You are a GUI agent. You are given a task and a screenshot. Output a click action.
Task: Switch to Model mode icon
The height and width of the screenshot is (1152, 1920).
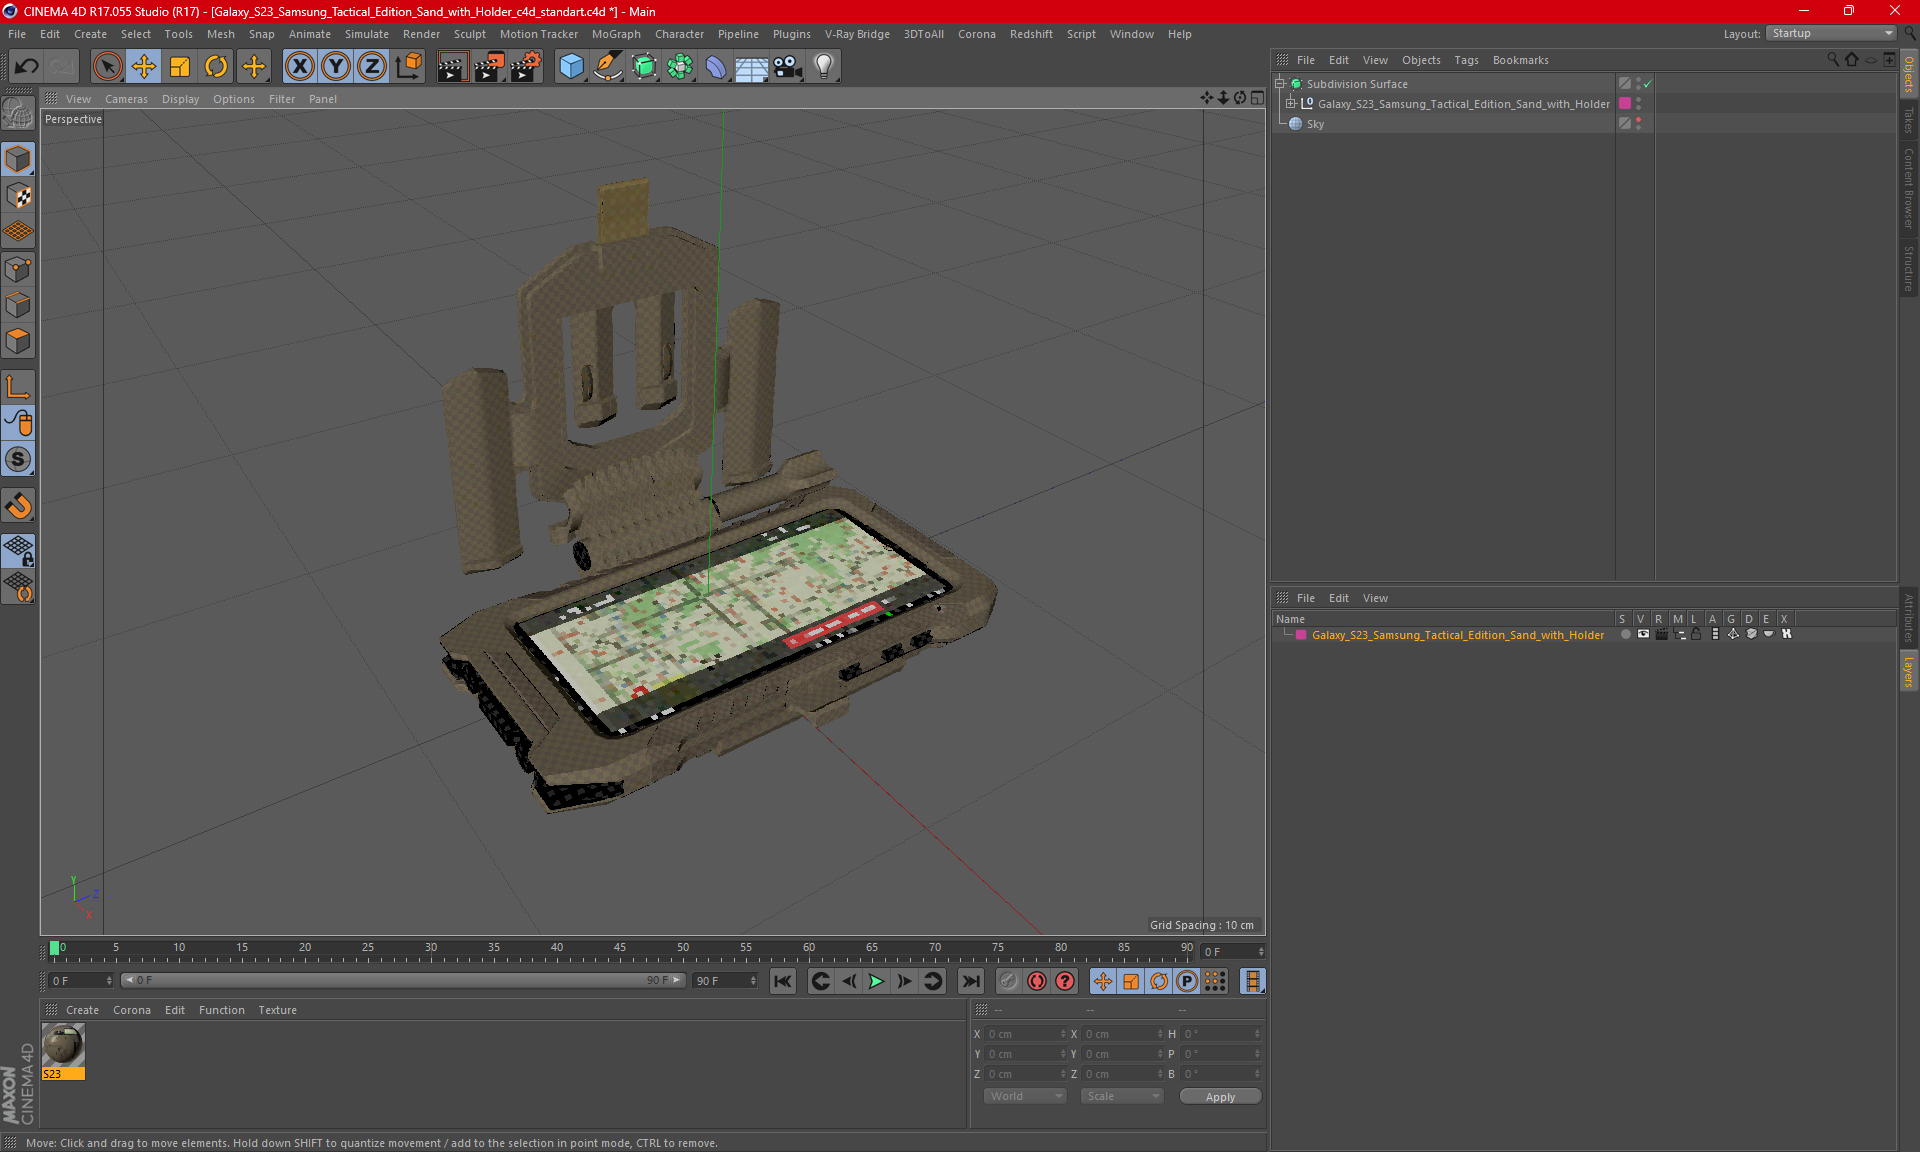tap(18, 159)
